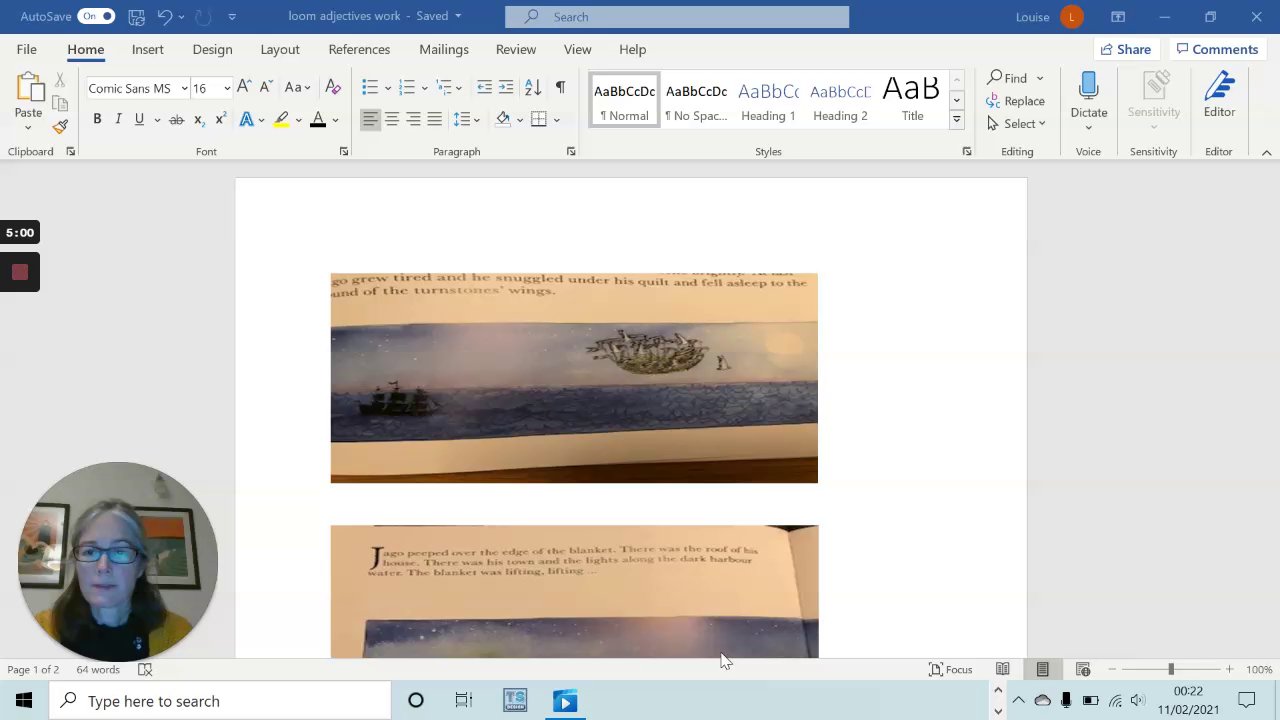Viewport: 1280px width, 720px height.
Task: Open the font name dropdown
Action: 184,89
